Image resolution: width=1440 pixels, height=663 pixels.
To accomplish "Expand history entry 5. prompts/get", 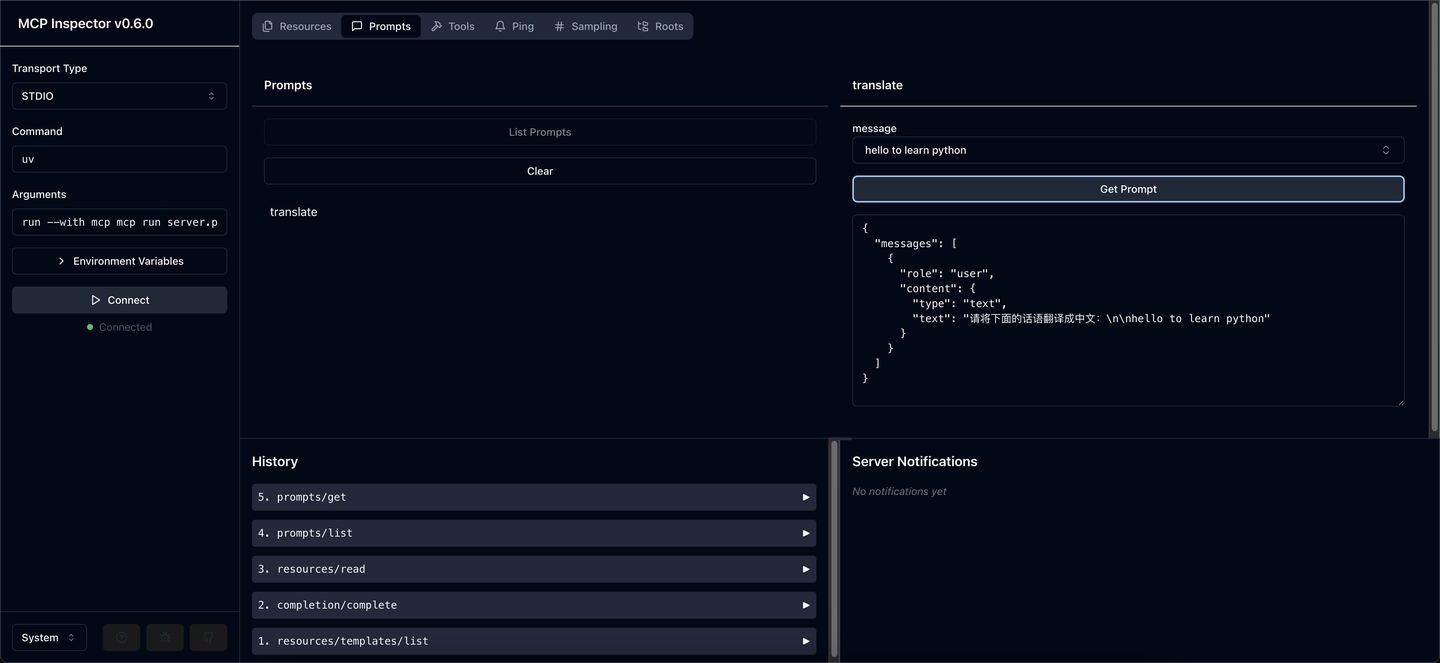I will click(x=534, y=497).
